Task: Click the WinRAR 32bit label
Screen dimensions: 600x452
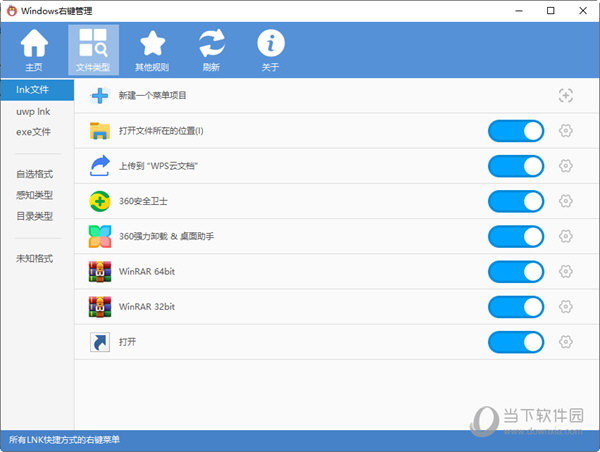Action: [x=147, y=307]
